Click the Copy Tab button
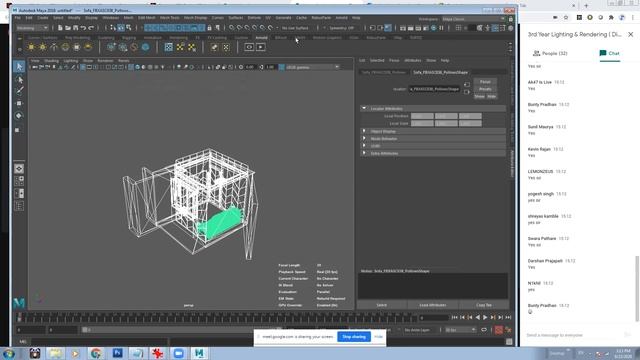This screenshot has width=640, height=360. [484, 305]
